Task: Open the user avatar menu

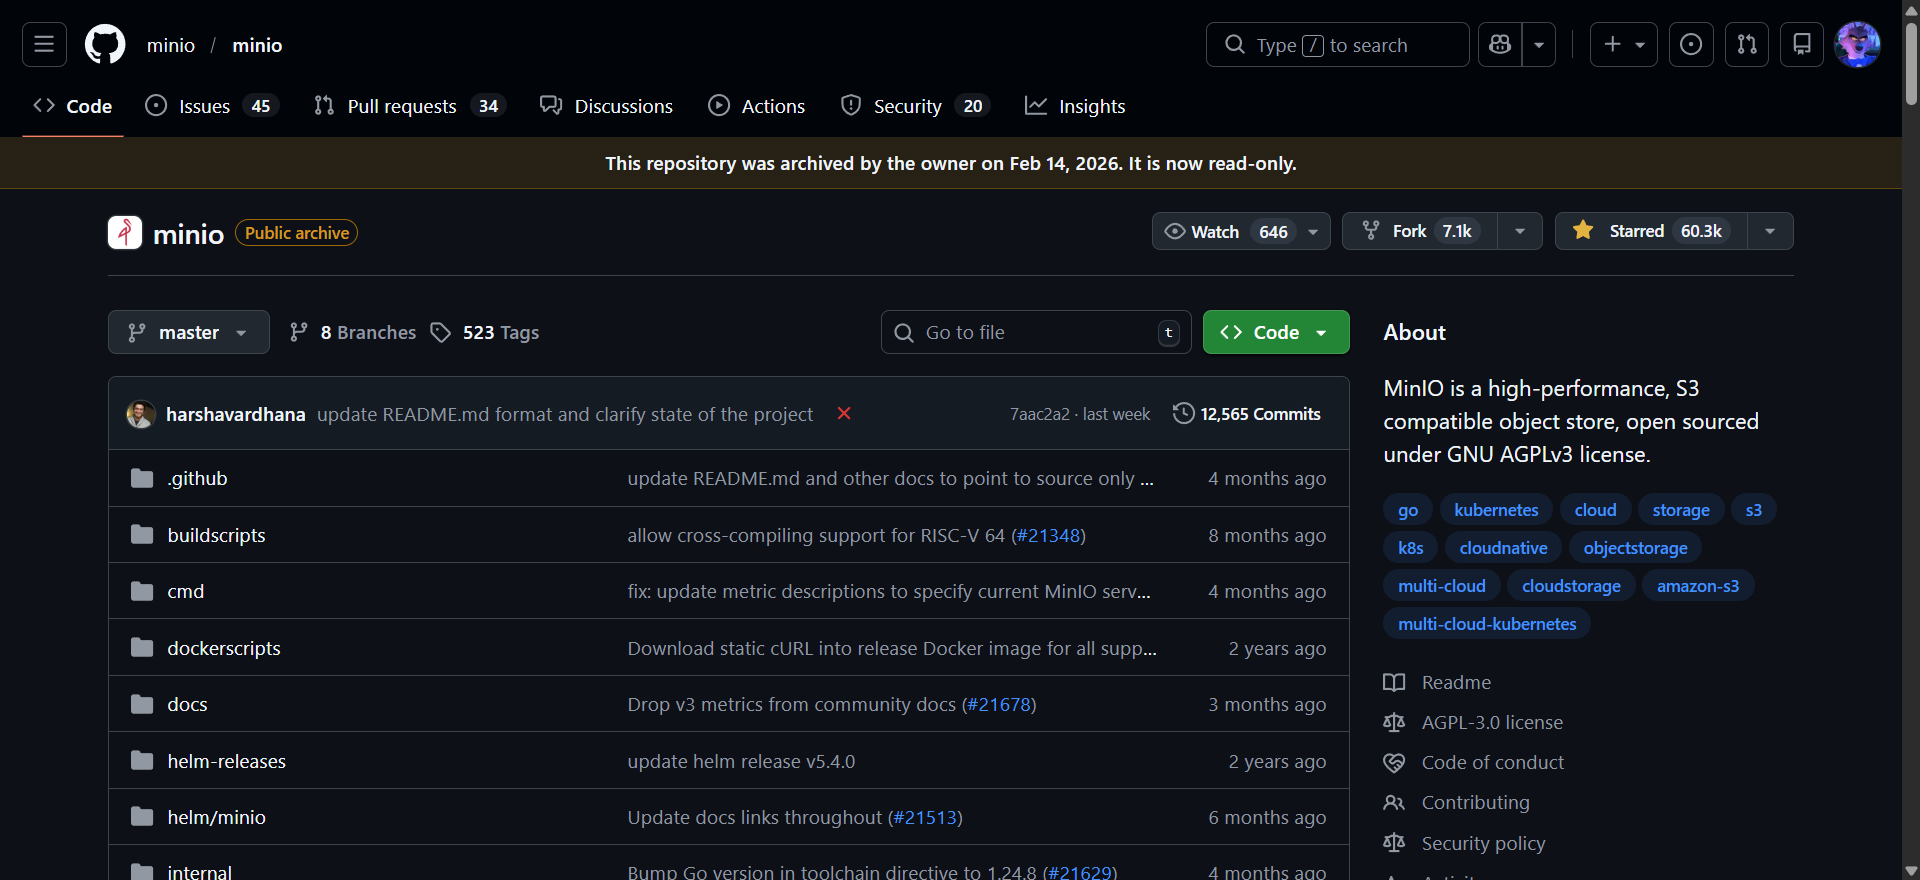Action: (1858, 45)
